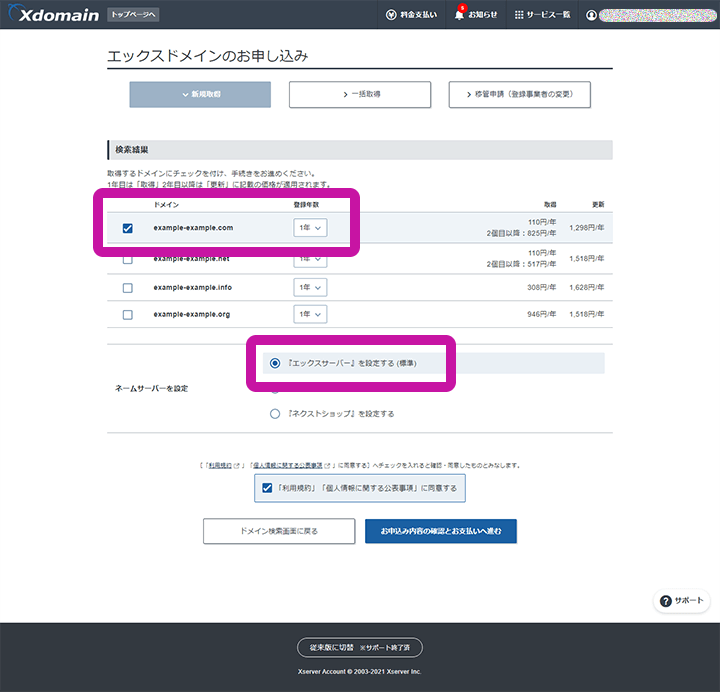Open the サービス一覧 grid icon
The width and height of the screenshot is (720, 692).
tap(518, 15)
